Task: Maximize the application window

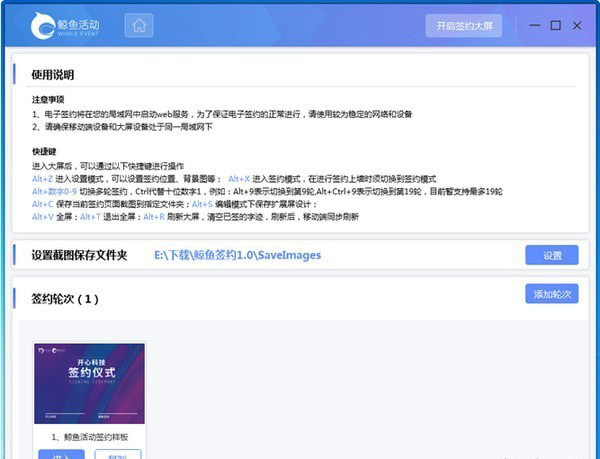Action: pyautogui.click(x=556, y=26)
